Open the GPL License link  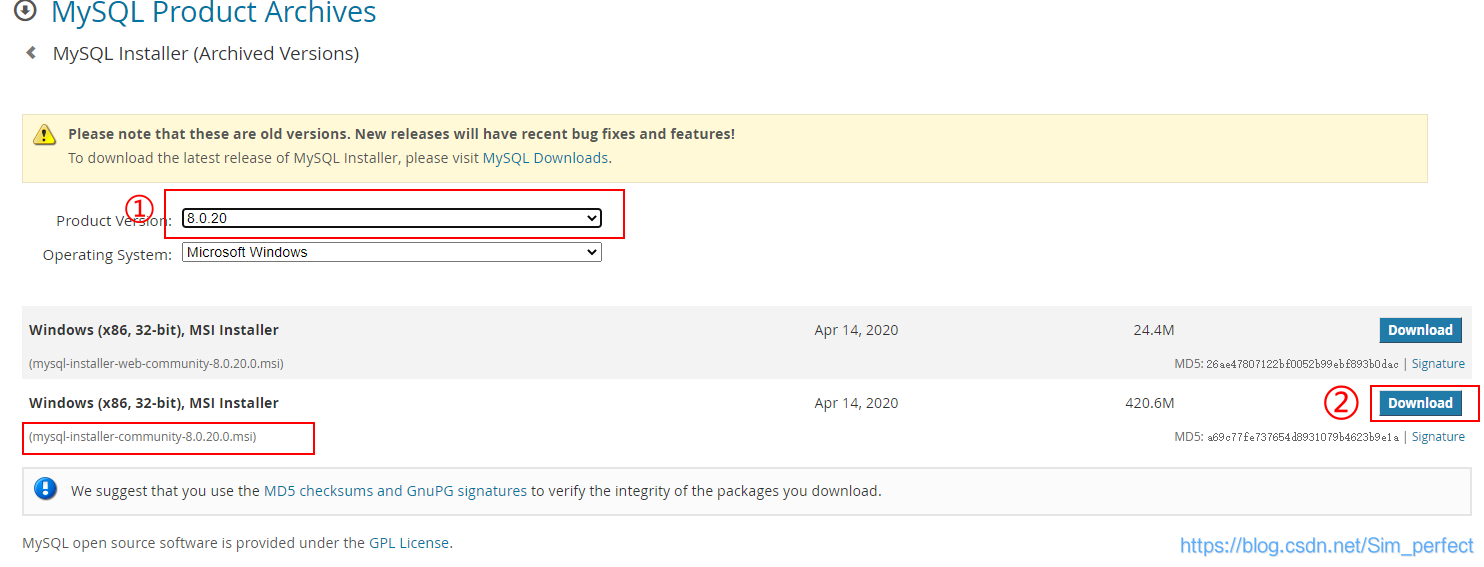410,543
